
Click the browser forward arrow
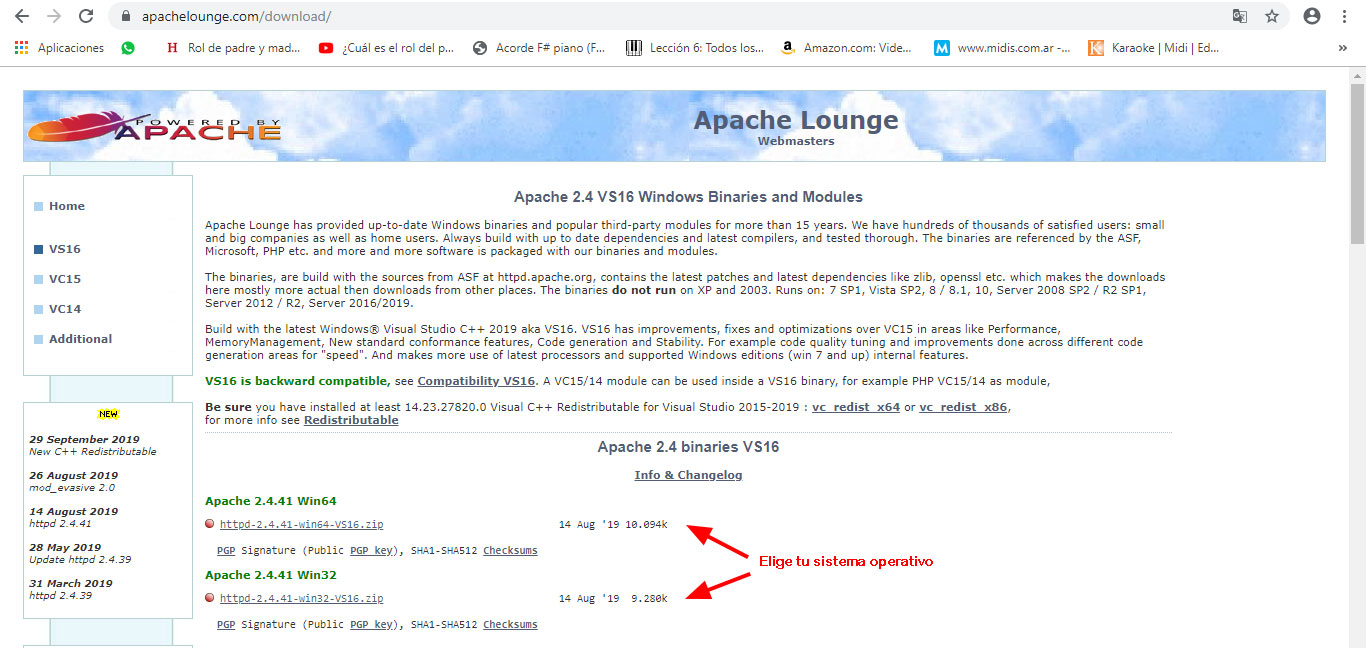point(53,17)
